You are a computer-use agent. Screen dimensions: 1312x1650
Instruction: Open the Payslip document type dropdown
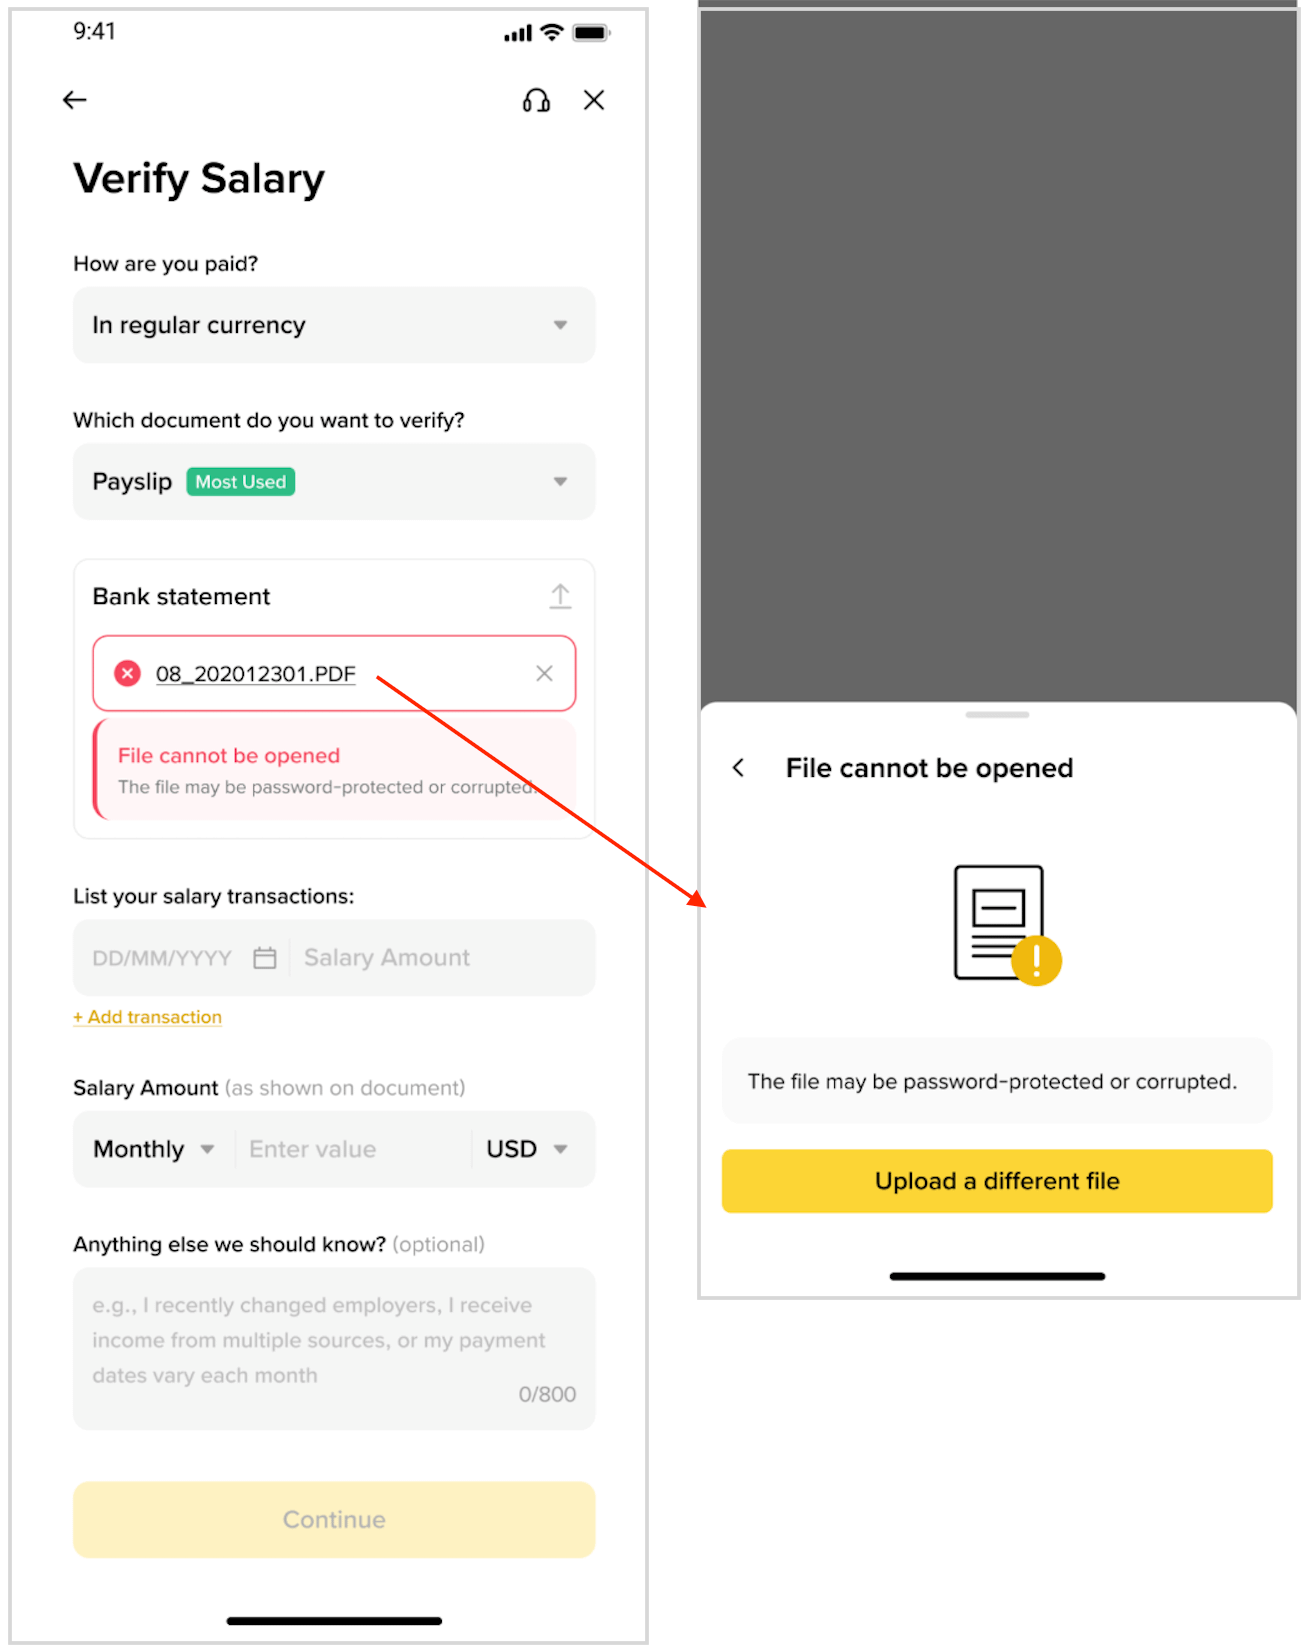[x=334, y=481]
